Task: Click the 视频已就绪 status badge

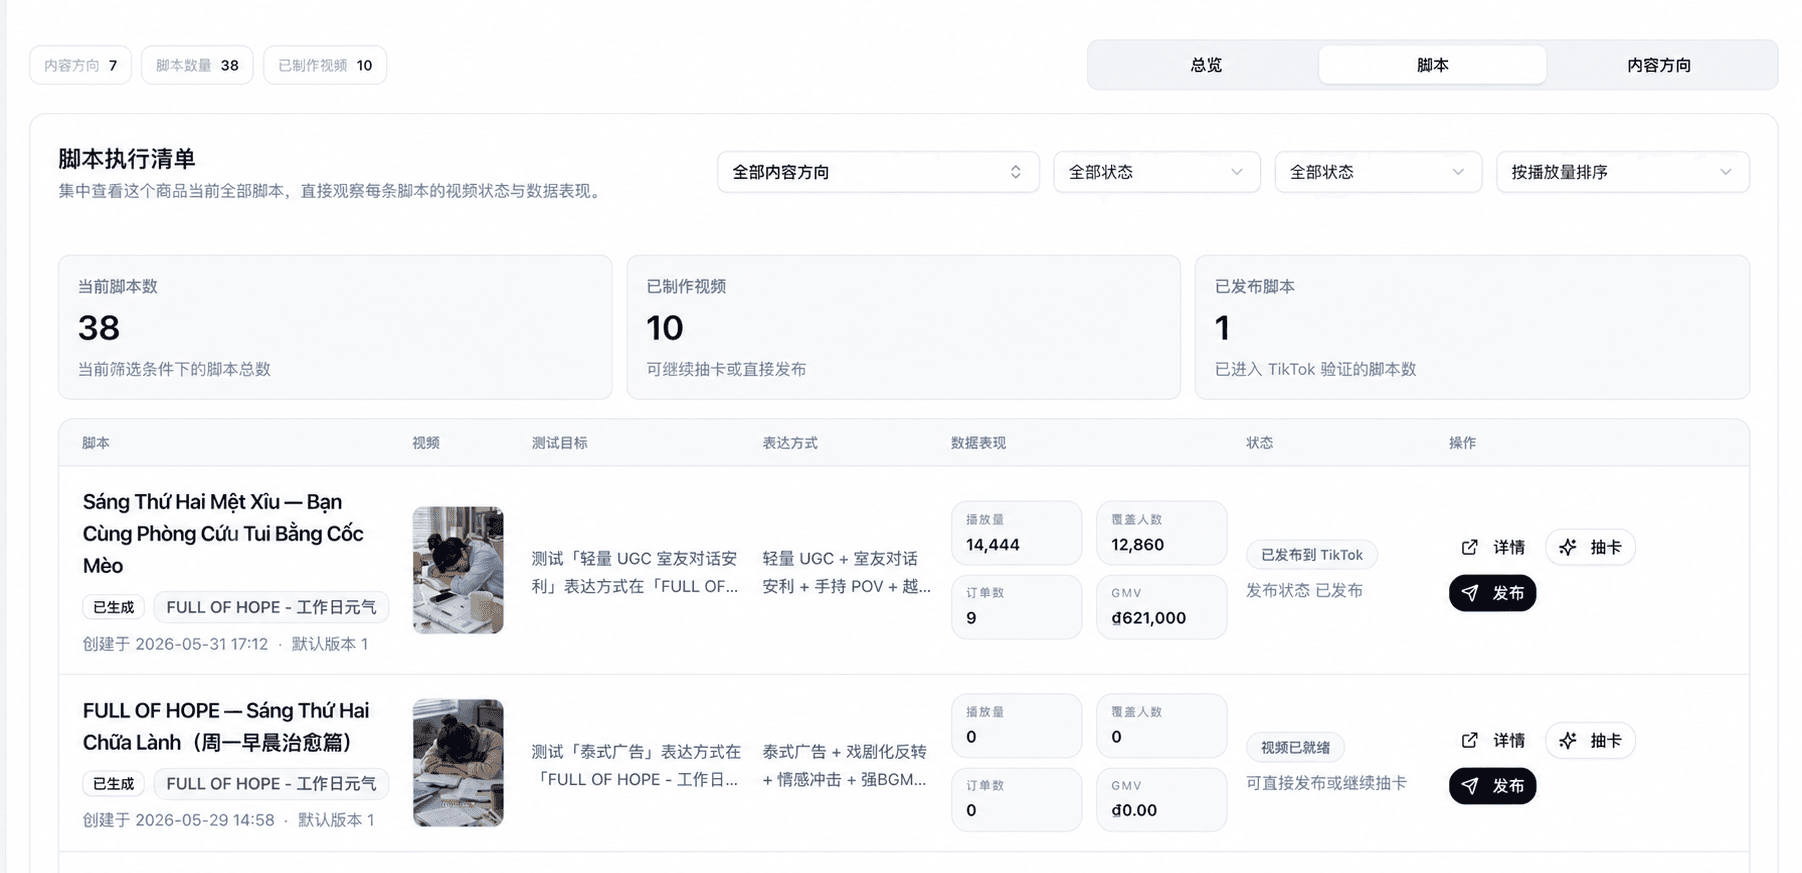Action: (x=1295, y=747)
